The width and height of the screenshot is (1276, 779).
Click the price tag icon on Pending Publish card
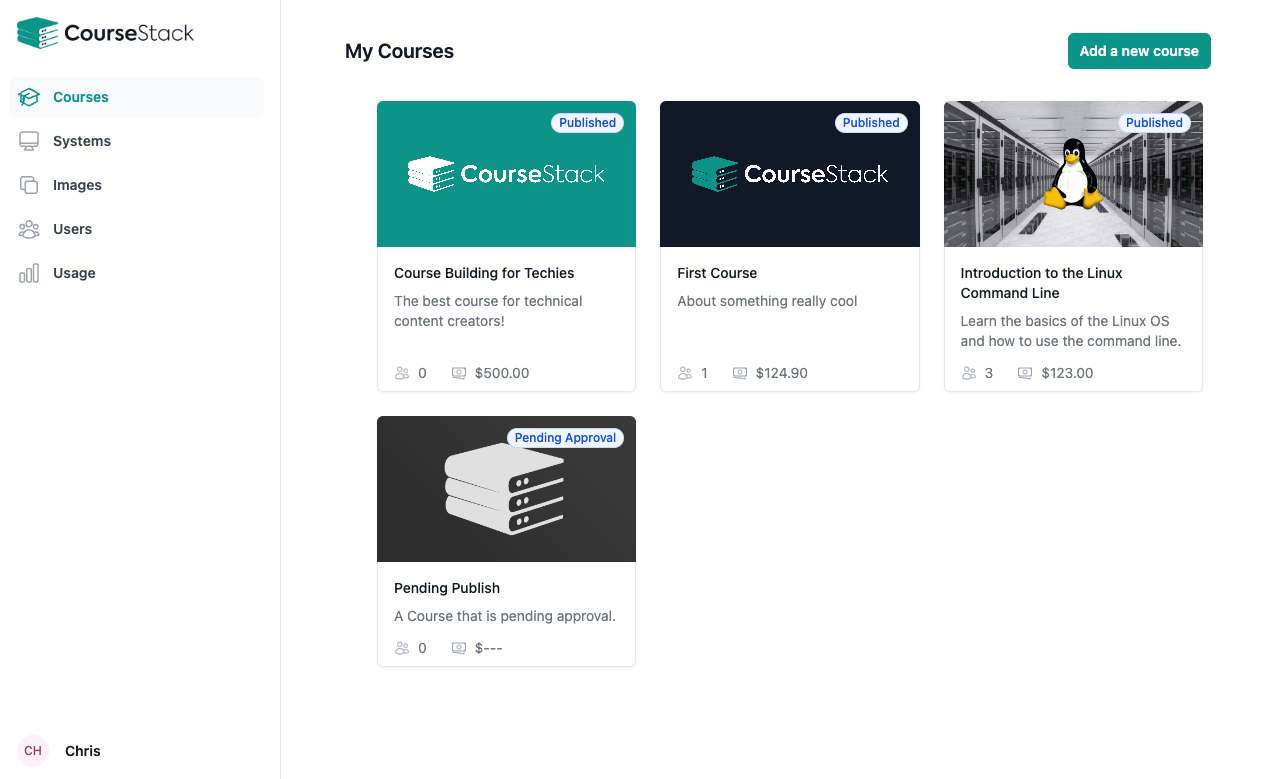coord(459,647)
